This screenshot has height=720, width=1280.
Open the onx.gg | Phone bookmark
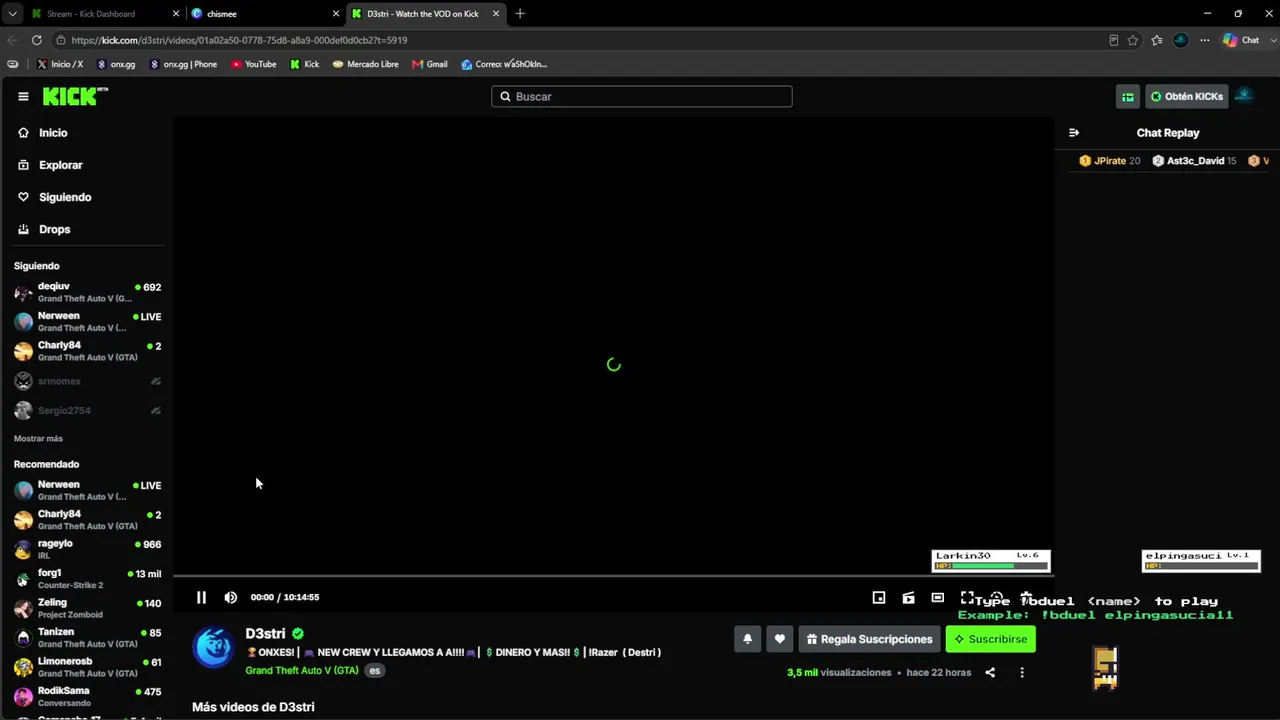point(183,64)
